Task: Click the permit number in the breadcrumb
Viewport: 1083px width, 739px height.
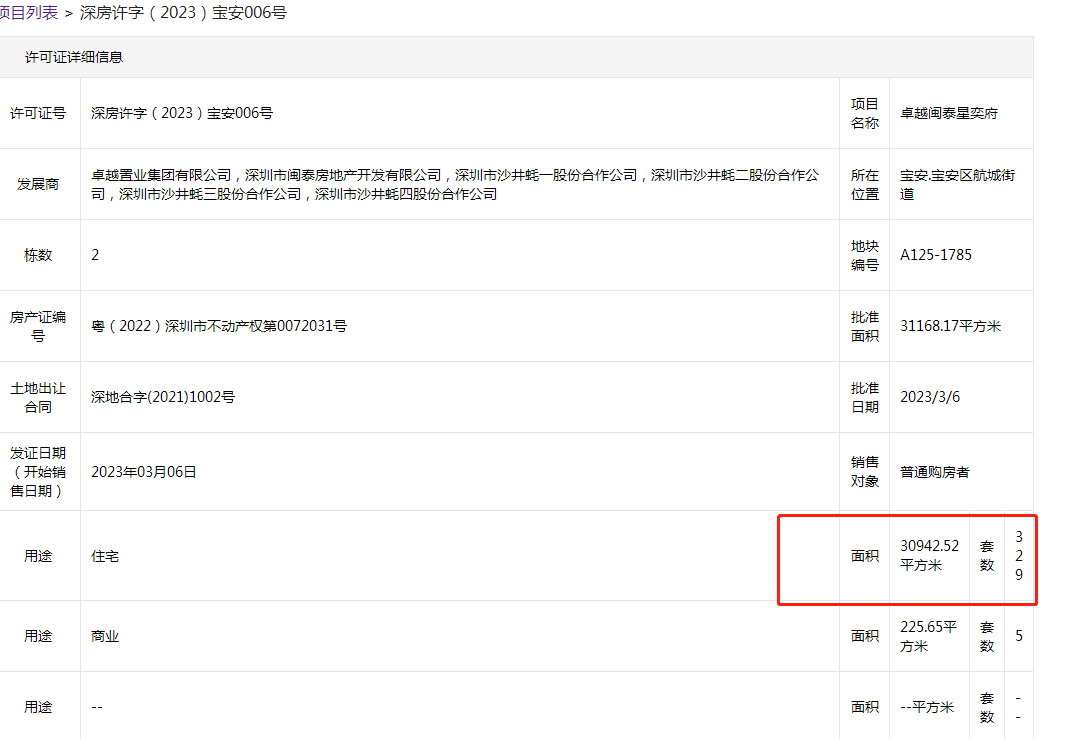Action: click(x=183, y=13)
